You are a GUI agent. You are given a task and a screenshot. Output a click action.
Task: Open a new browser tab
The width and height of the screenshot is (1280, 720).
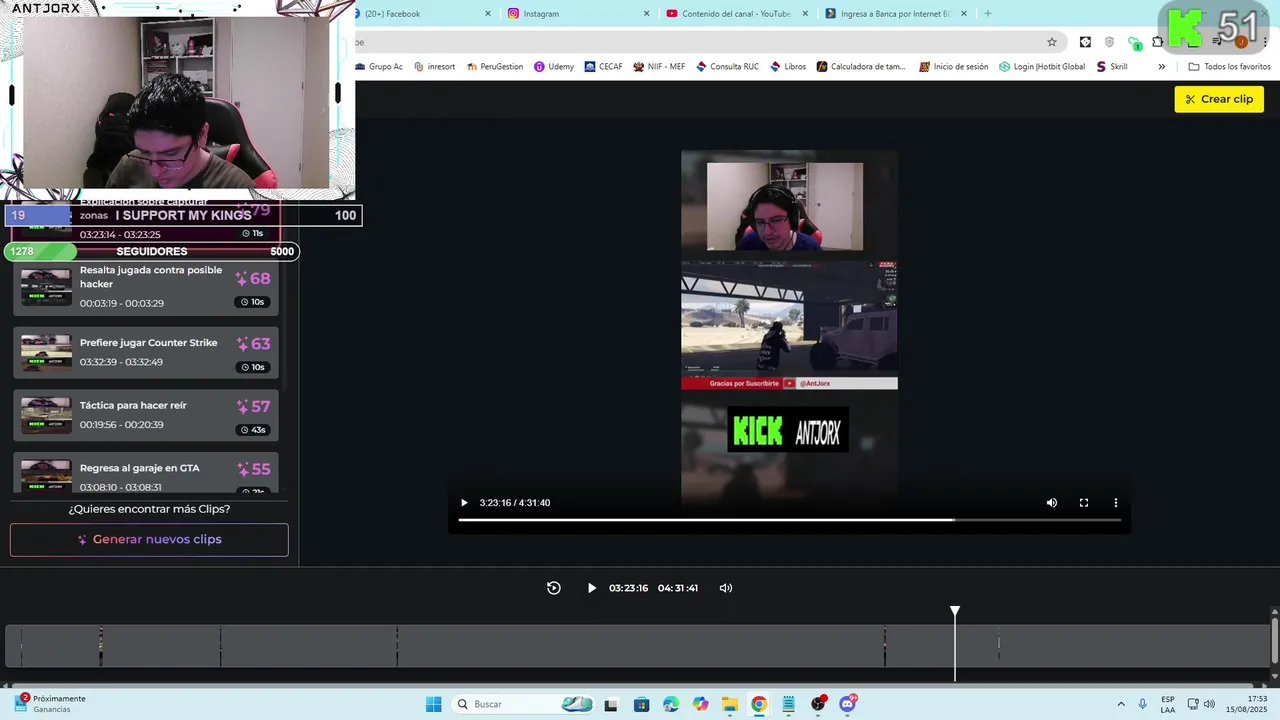[x=988, y=14]
